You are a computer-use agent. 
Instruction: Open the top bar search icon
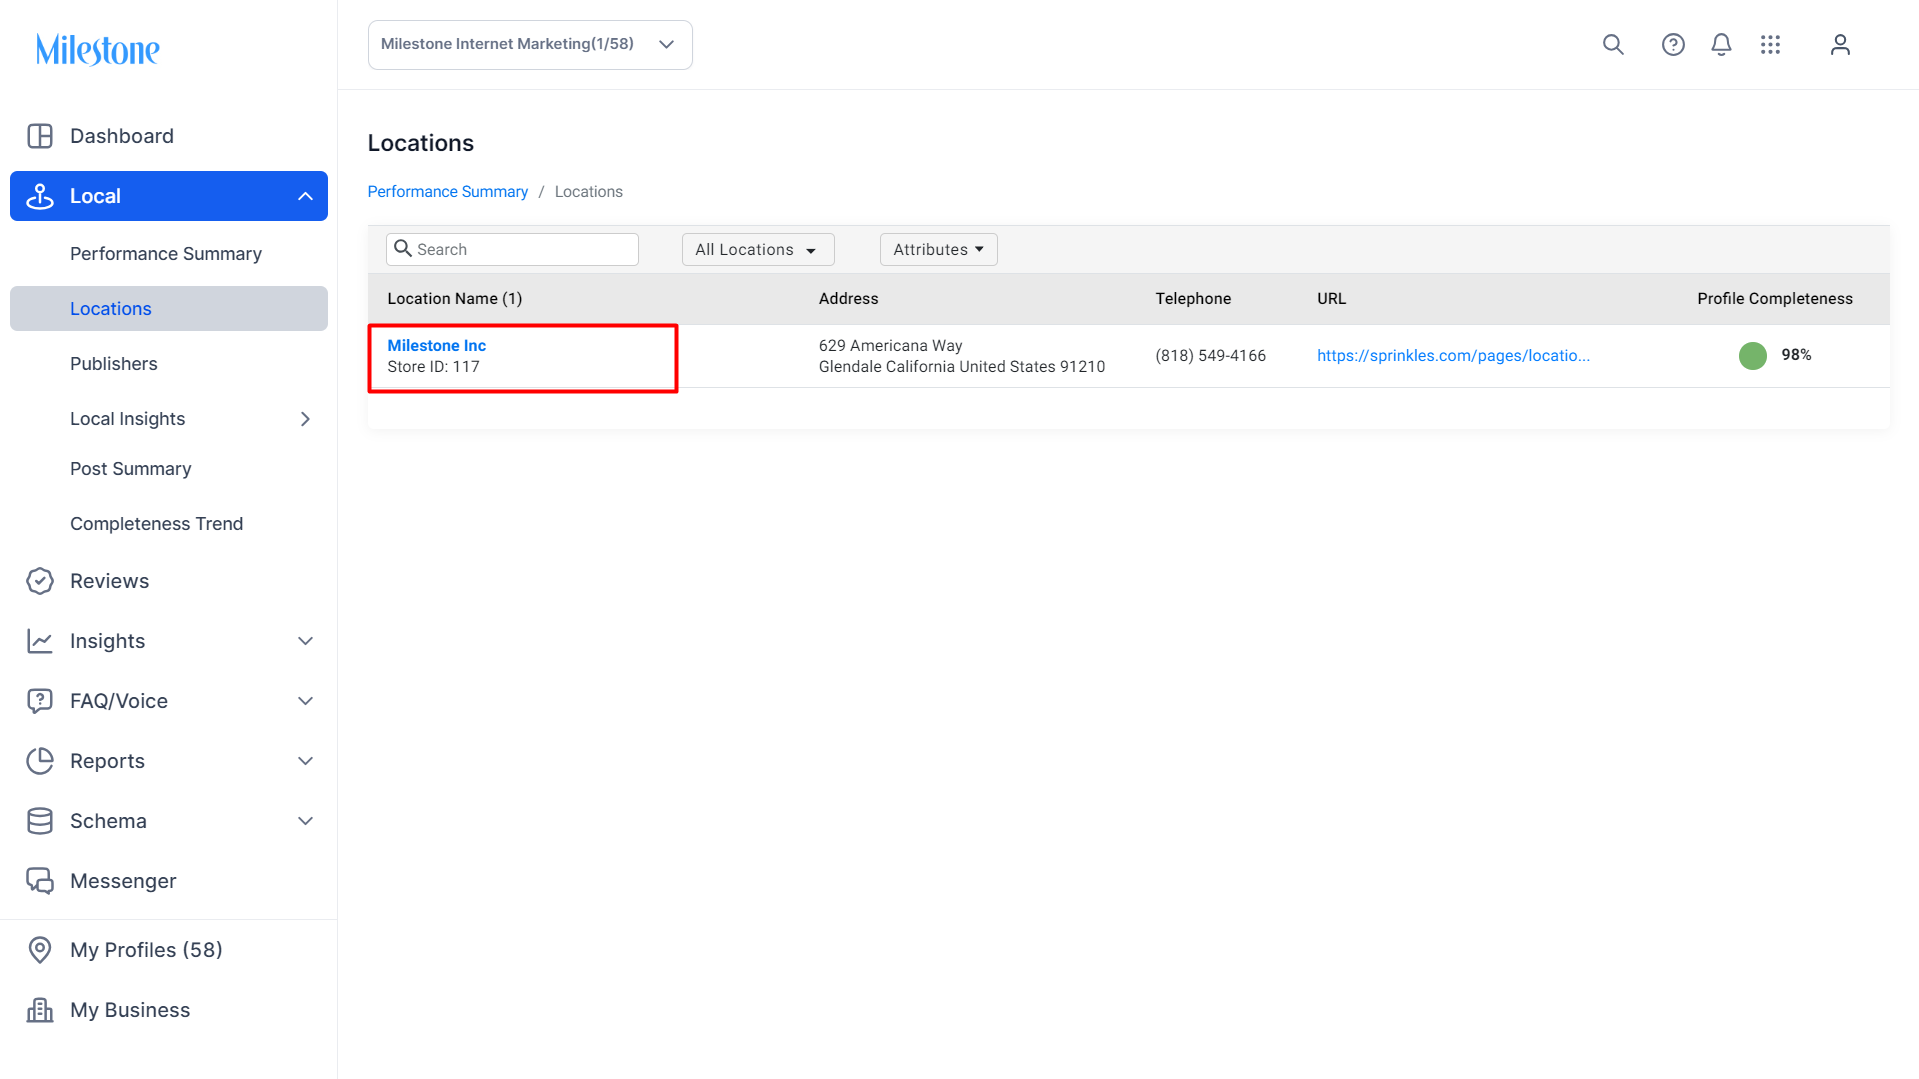(1613, 45)
